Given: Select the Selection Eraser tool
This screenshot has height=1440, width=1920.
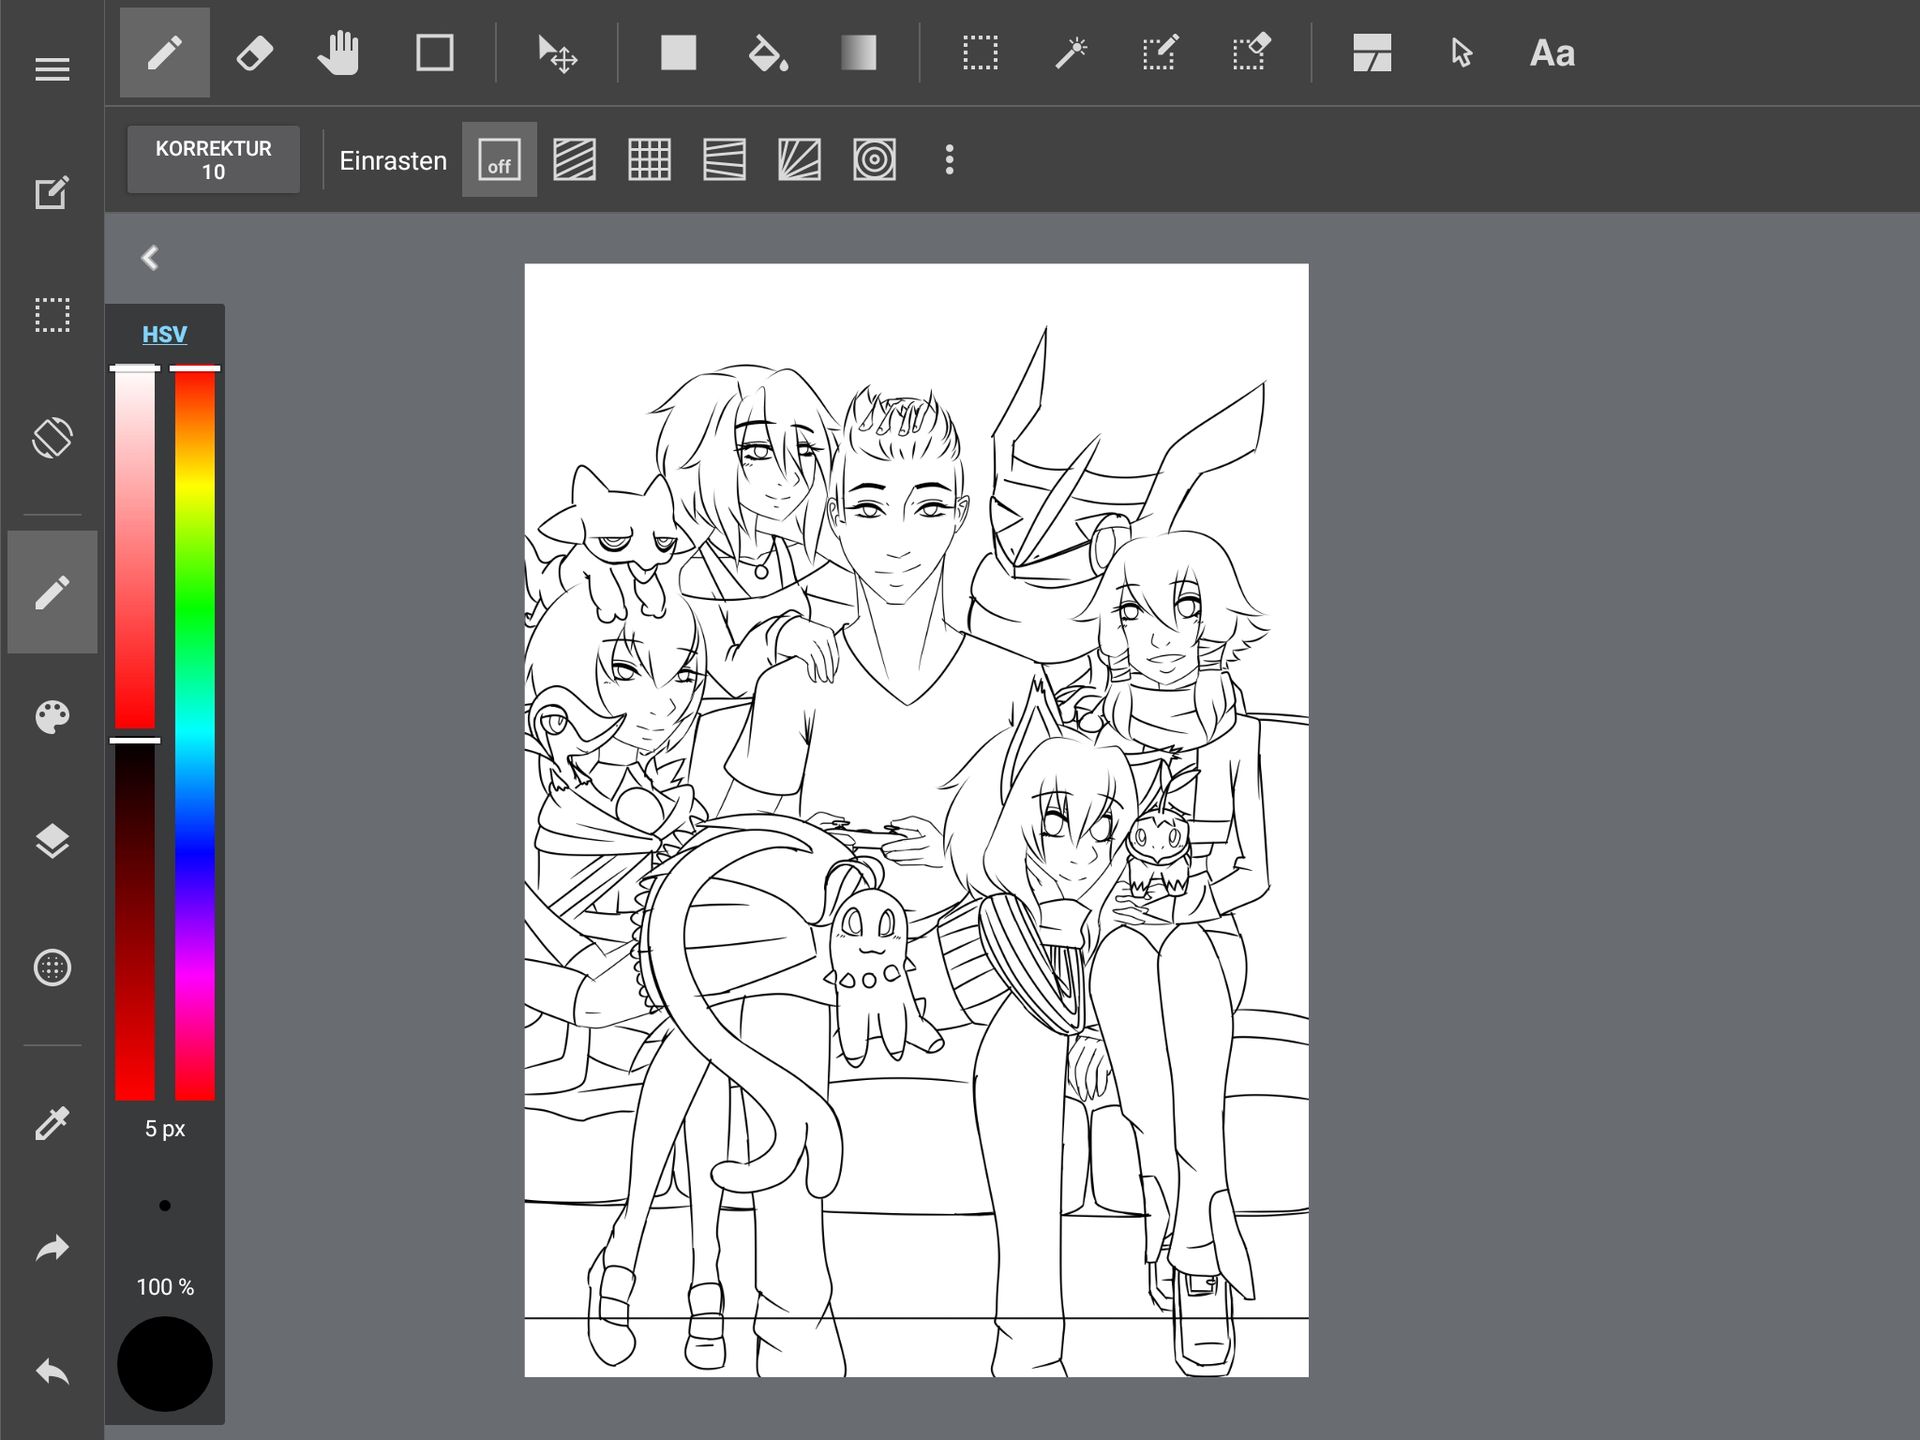Looking at the screenshot, I should tap(1251, 53).
